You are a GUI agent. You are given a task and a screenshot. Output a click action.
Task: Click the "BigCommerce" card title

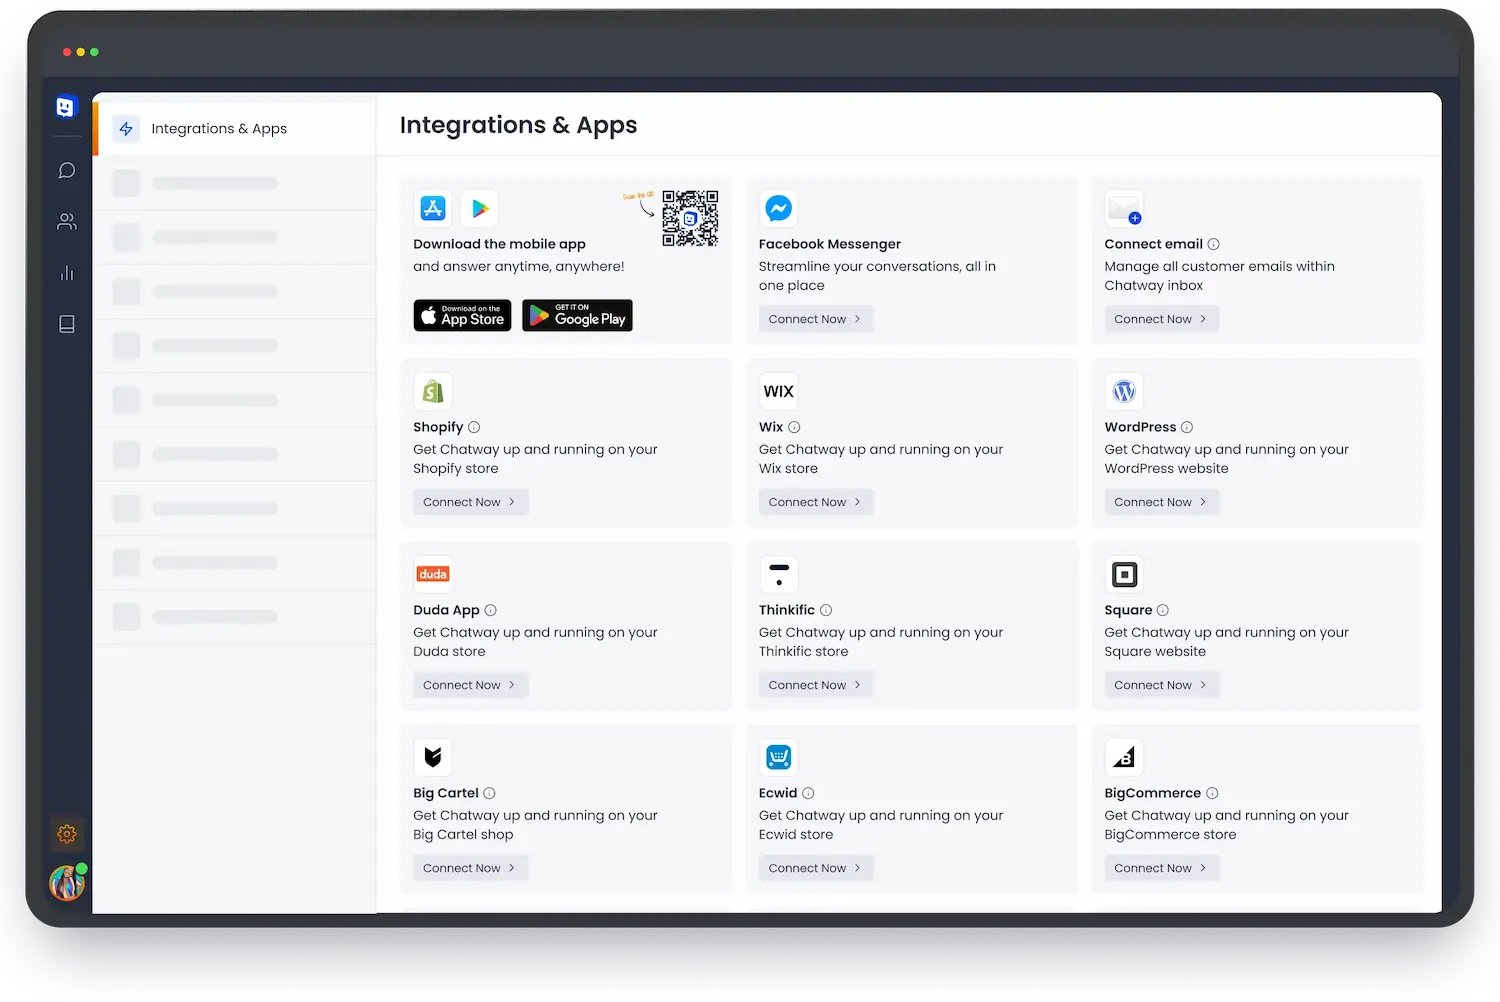pyautogui.click(x=1152, y=793)
